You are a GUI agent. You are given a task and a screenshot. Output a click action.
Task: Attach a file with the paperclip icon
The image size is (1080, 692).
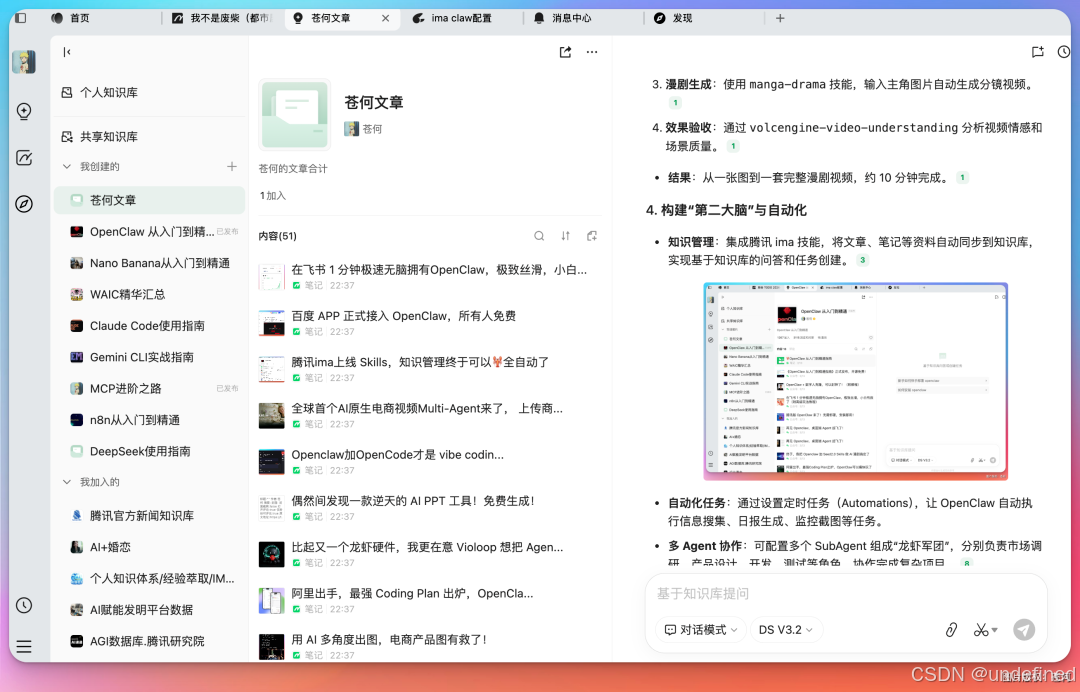coord(951,630)
